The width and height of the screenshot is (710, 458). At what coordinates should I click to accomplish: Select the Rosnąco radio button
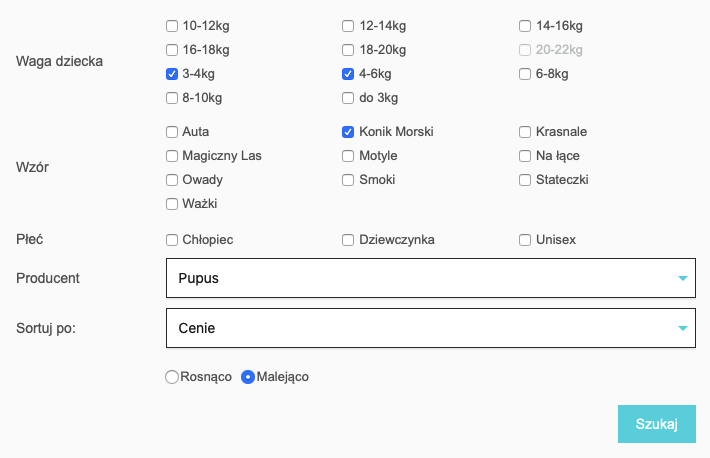click(172, 377)
